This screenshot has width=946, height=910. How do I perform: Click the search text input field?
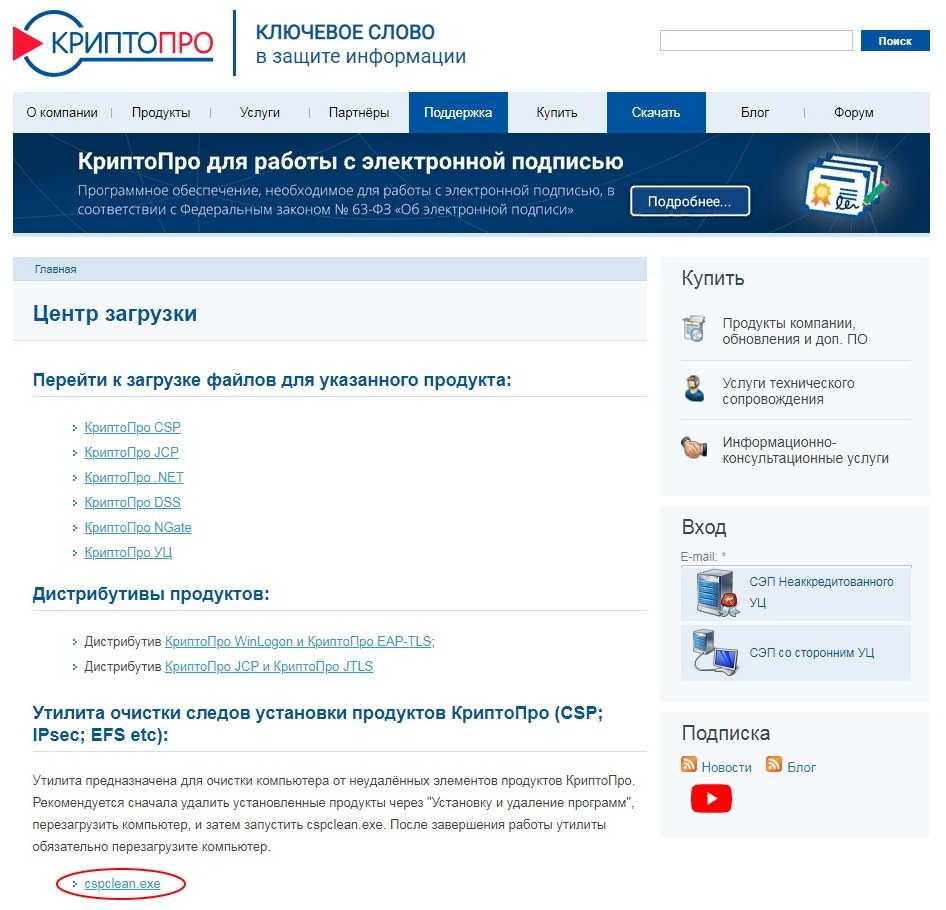(x=756, y=41)
